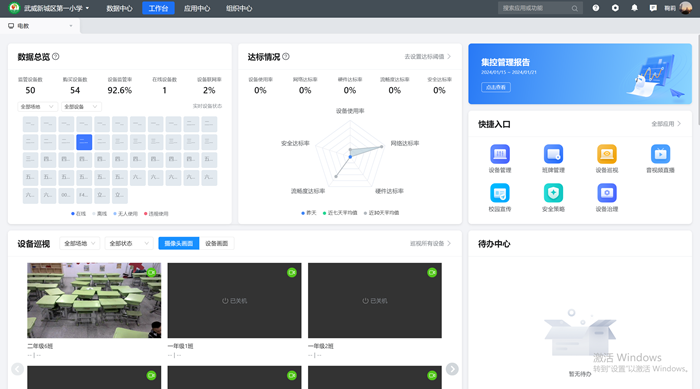The height and width of the screenshot is (389, 700).
Task: Open the 班牌管理 quick entry icon
Action: coord(553,155)
